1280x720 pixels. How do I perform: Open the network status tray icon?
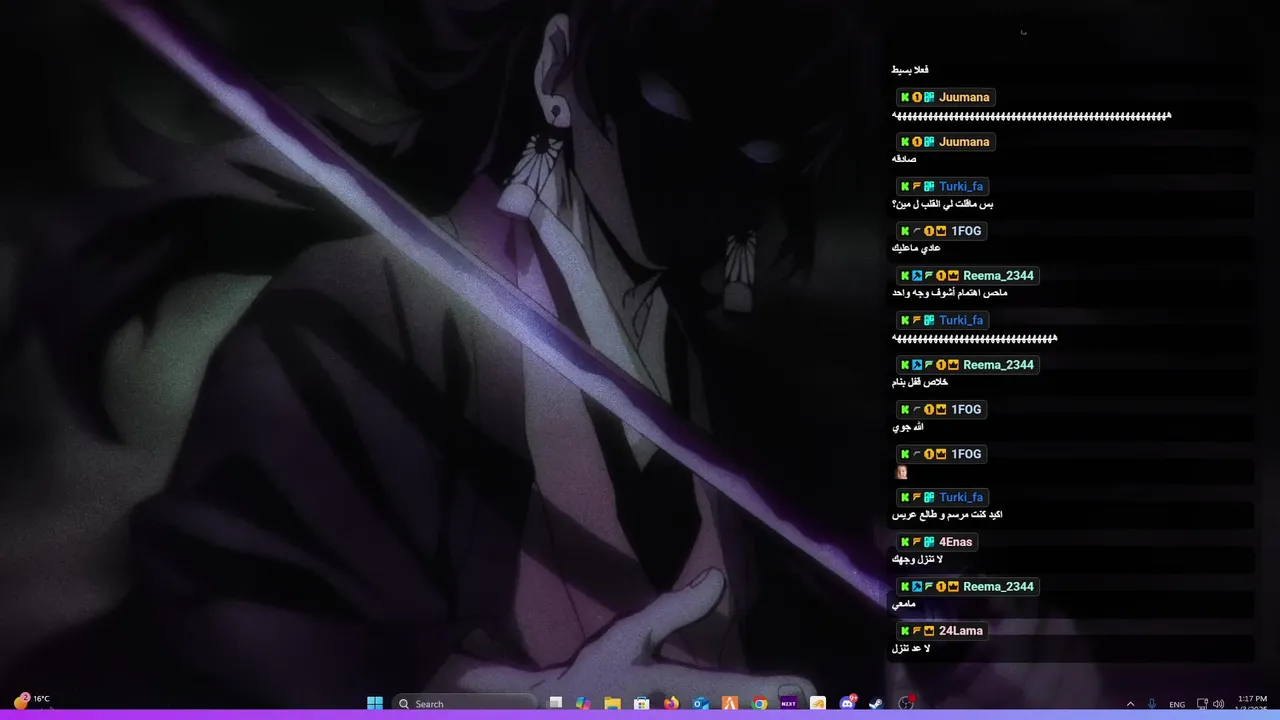point(1203,704)
